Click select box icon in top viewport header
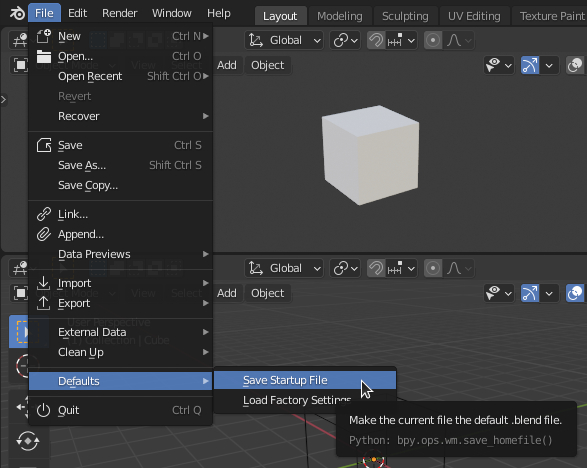 point(21,65)
